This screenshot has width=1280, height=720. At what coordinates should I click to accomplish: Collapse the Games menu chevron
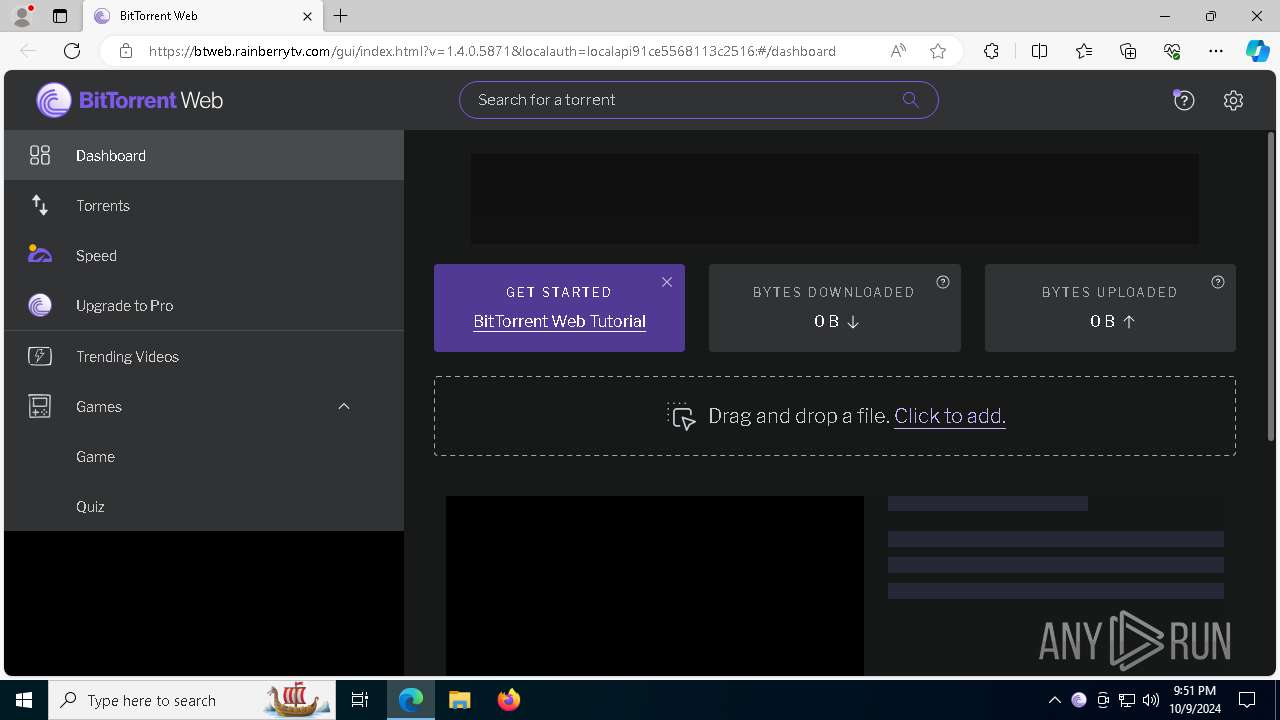pos(344,406)
